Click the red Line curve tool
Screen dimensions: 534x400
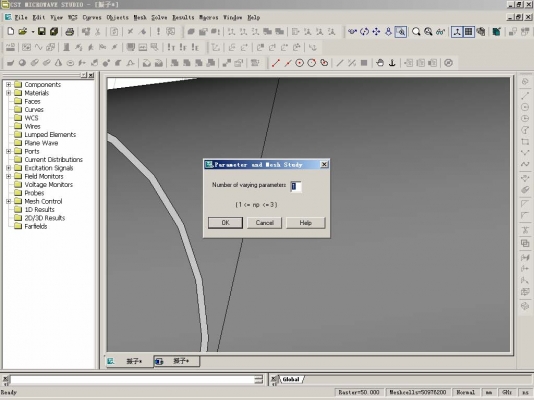[x=276, y=63]
